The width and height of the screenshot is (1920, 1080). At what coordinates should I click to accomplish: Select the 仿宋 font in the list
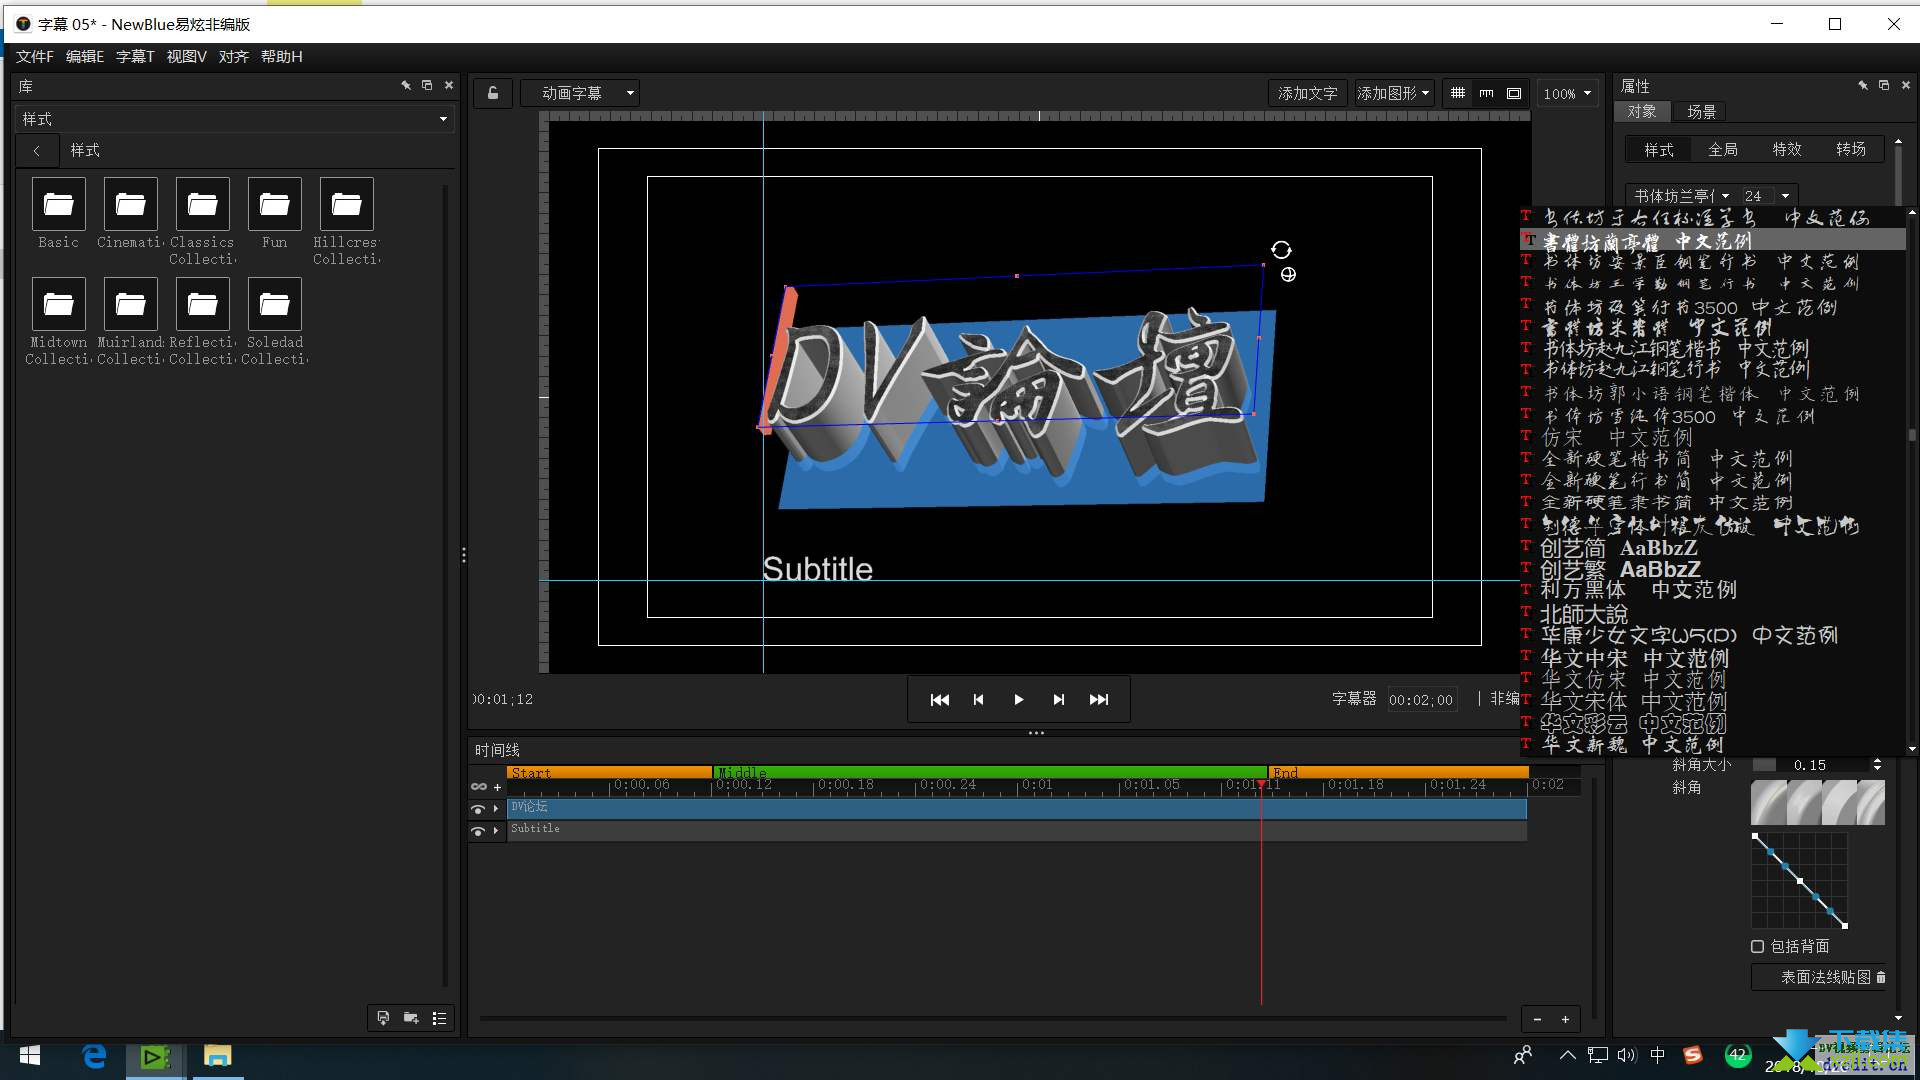(1712, 438)
